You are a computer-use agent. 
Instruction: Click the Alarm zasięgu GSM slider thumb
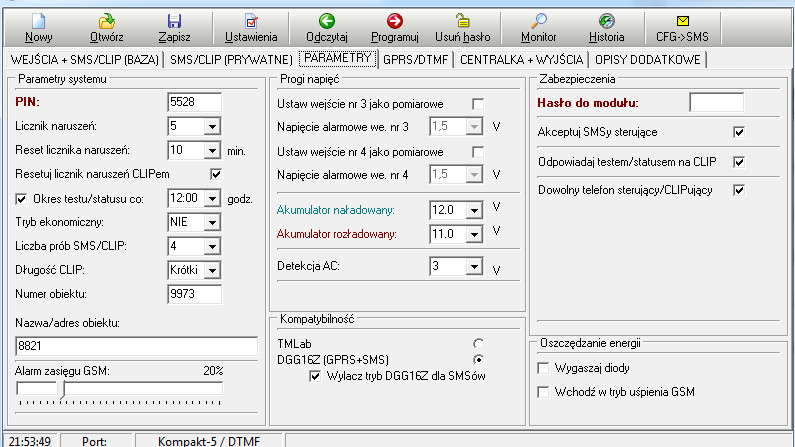pos(61,389)
